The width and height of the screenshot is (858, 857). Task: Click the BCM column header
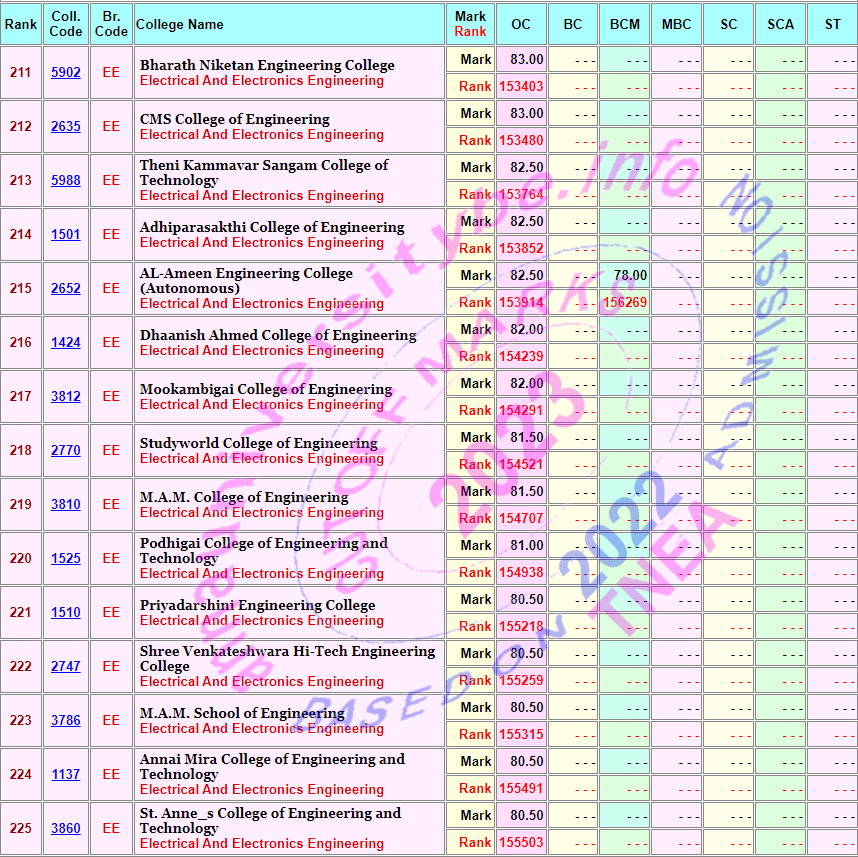point(625,24)
